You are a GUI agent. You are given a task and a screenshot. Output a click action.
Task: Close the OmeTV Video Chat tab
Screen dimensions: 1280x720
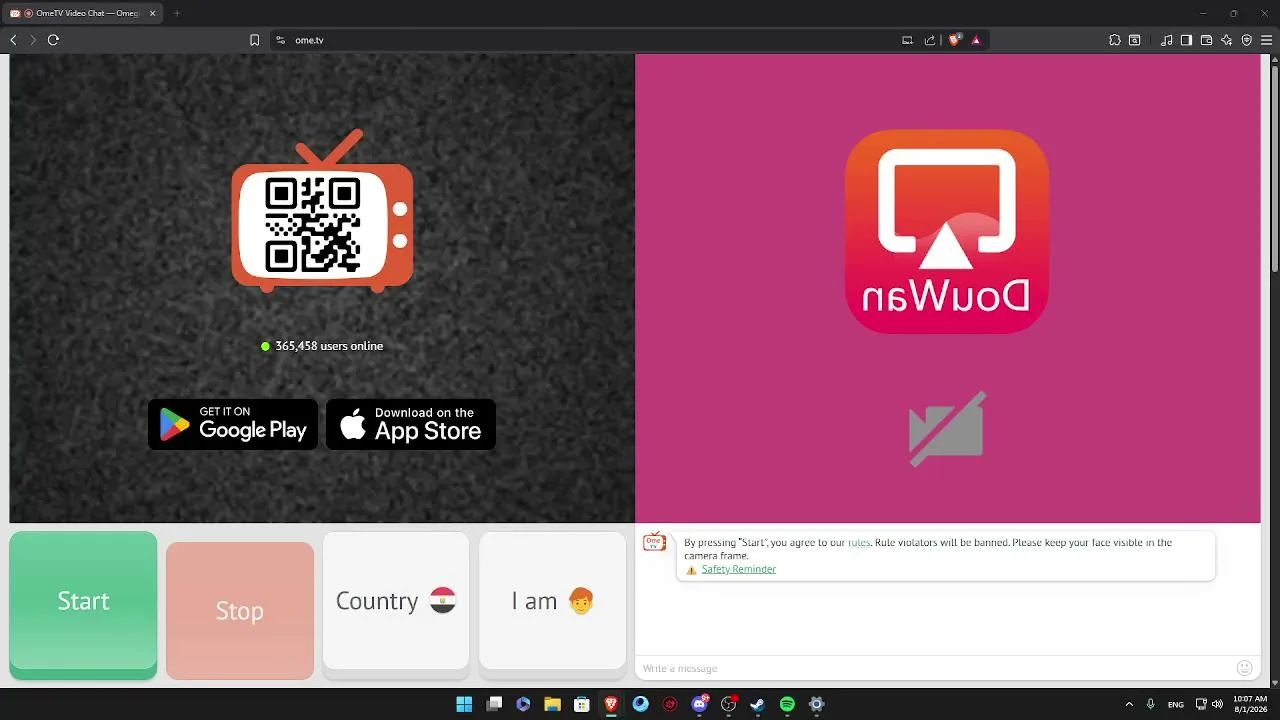[x=153, y=13]
